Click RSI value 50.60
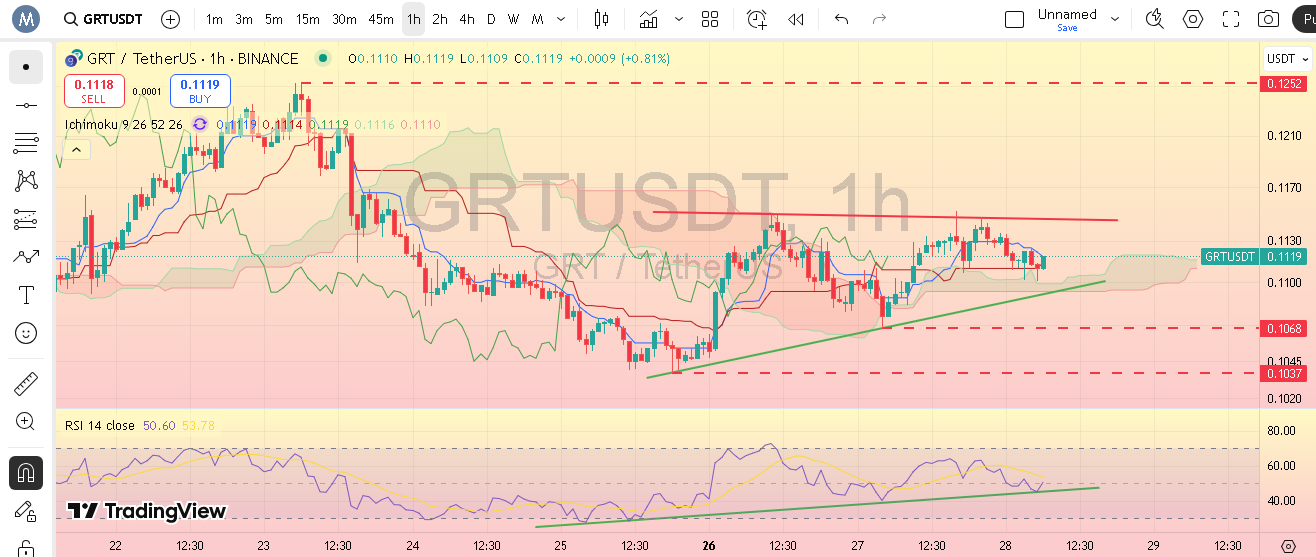The height and width of the screenshot is (557, 1316). click(x=159, y=426)
